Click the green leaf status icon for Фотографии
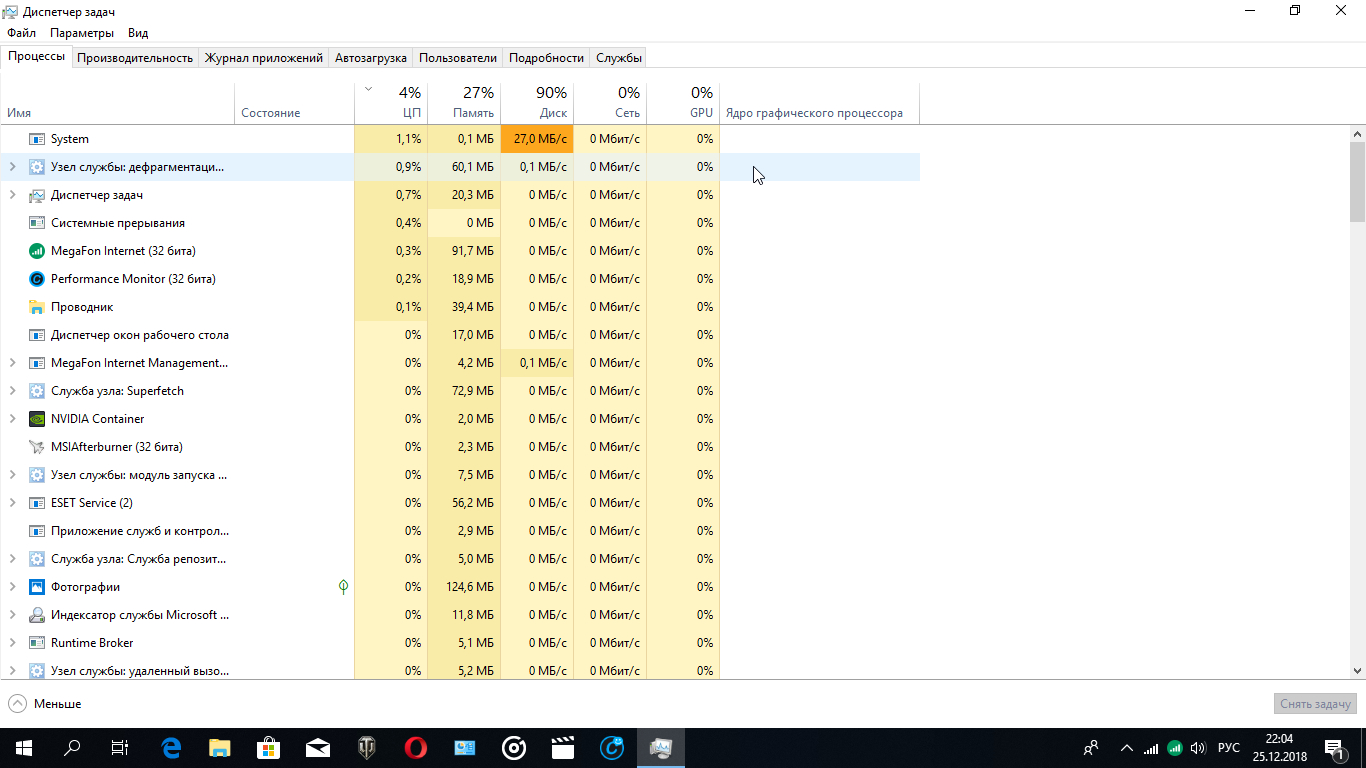 point(343,587)
